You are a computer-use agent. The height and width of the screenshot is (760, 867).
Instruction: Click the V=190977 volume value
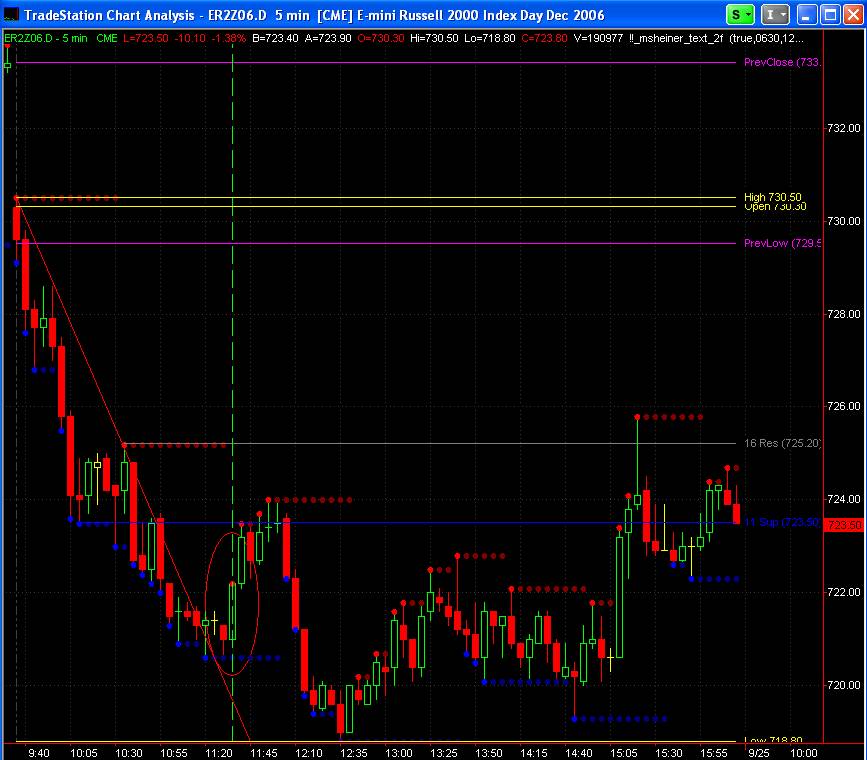[598, 38]
